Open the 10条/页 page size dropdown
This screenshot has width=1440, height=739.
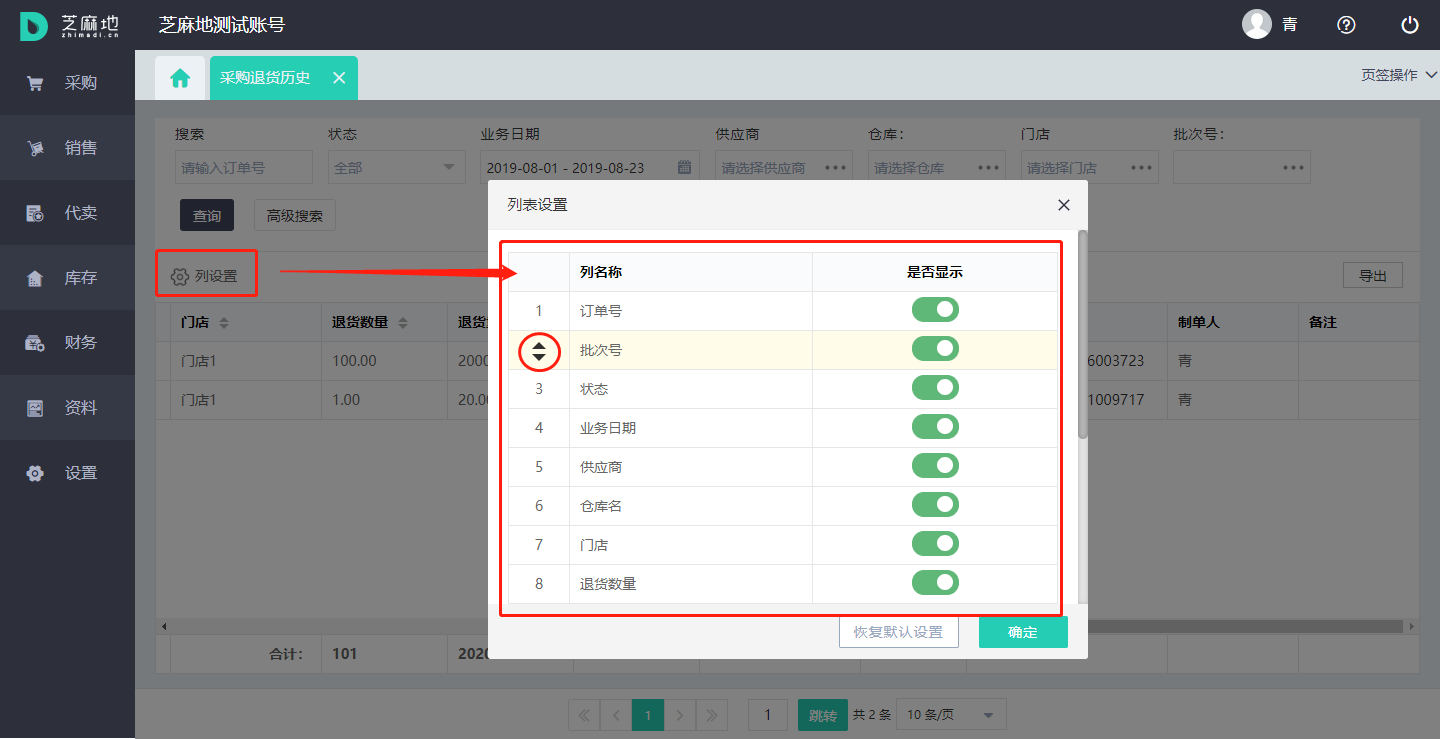pyautogui.click(x=950, y=715)
